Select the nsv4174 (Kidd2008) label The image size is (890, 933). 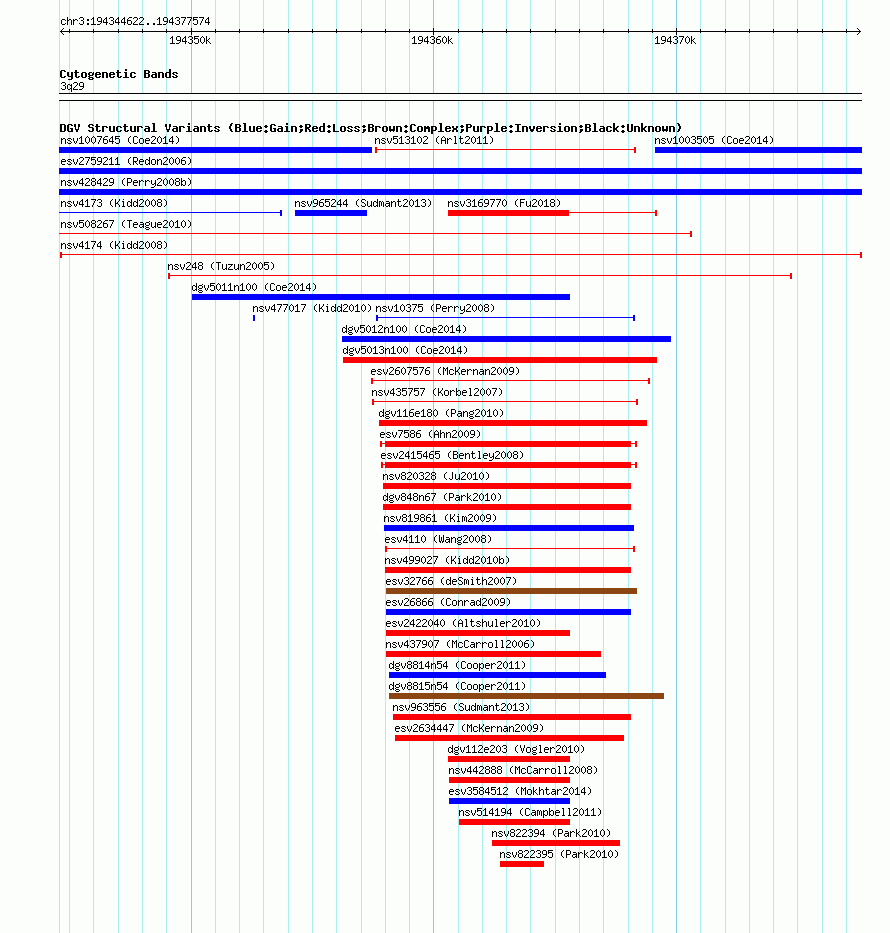click(114, 245)
